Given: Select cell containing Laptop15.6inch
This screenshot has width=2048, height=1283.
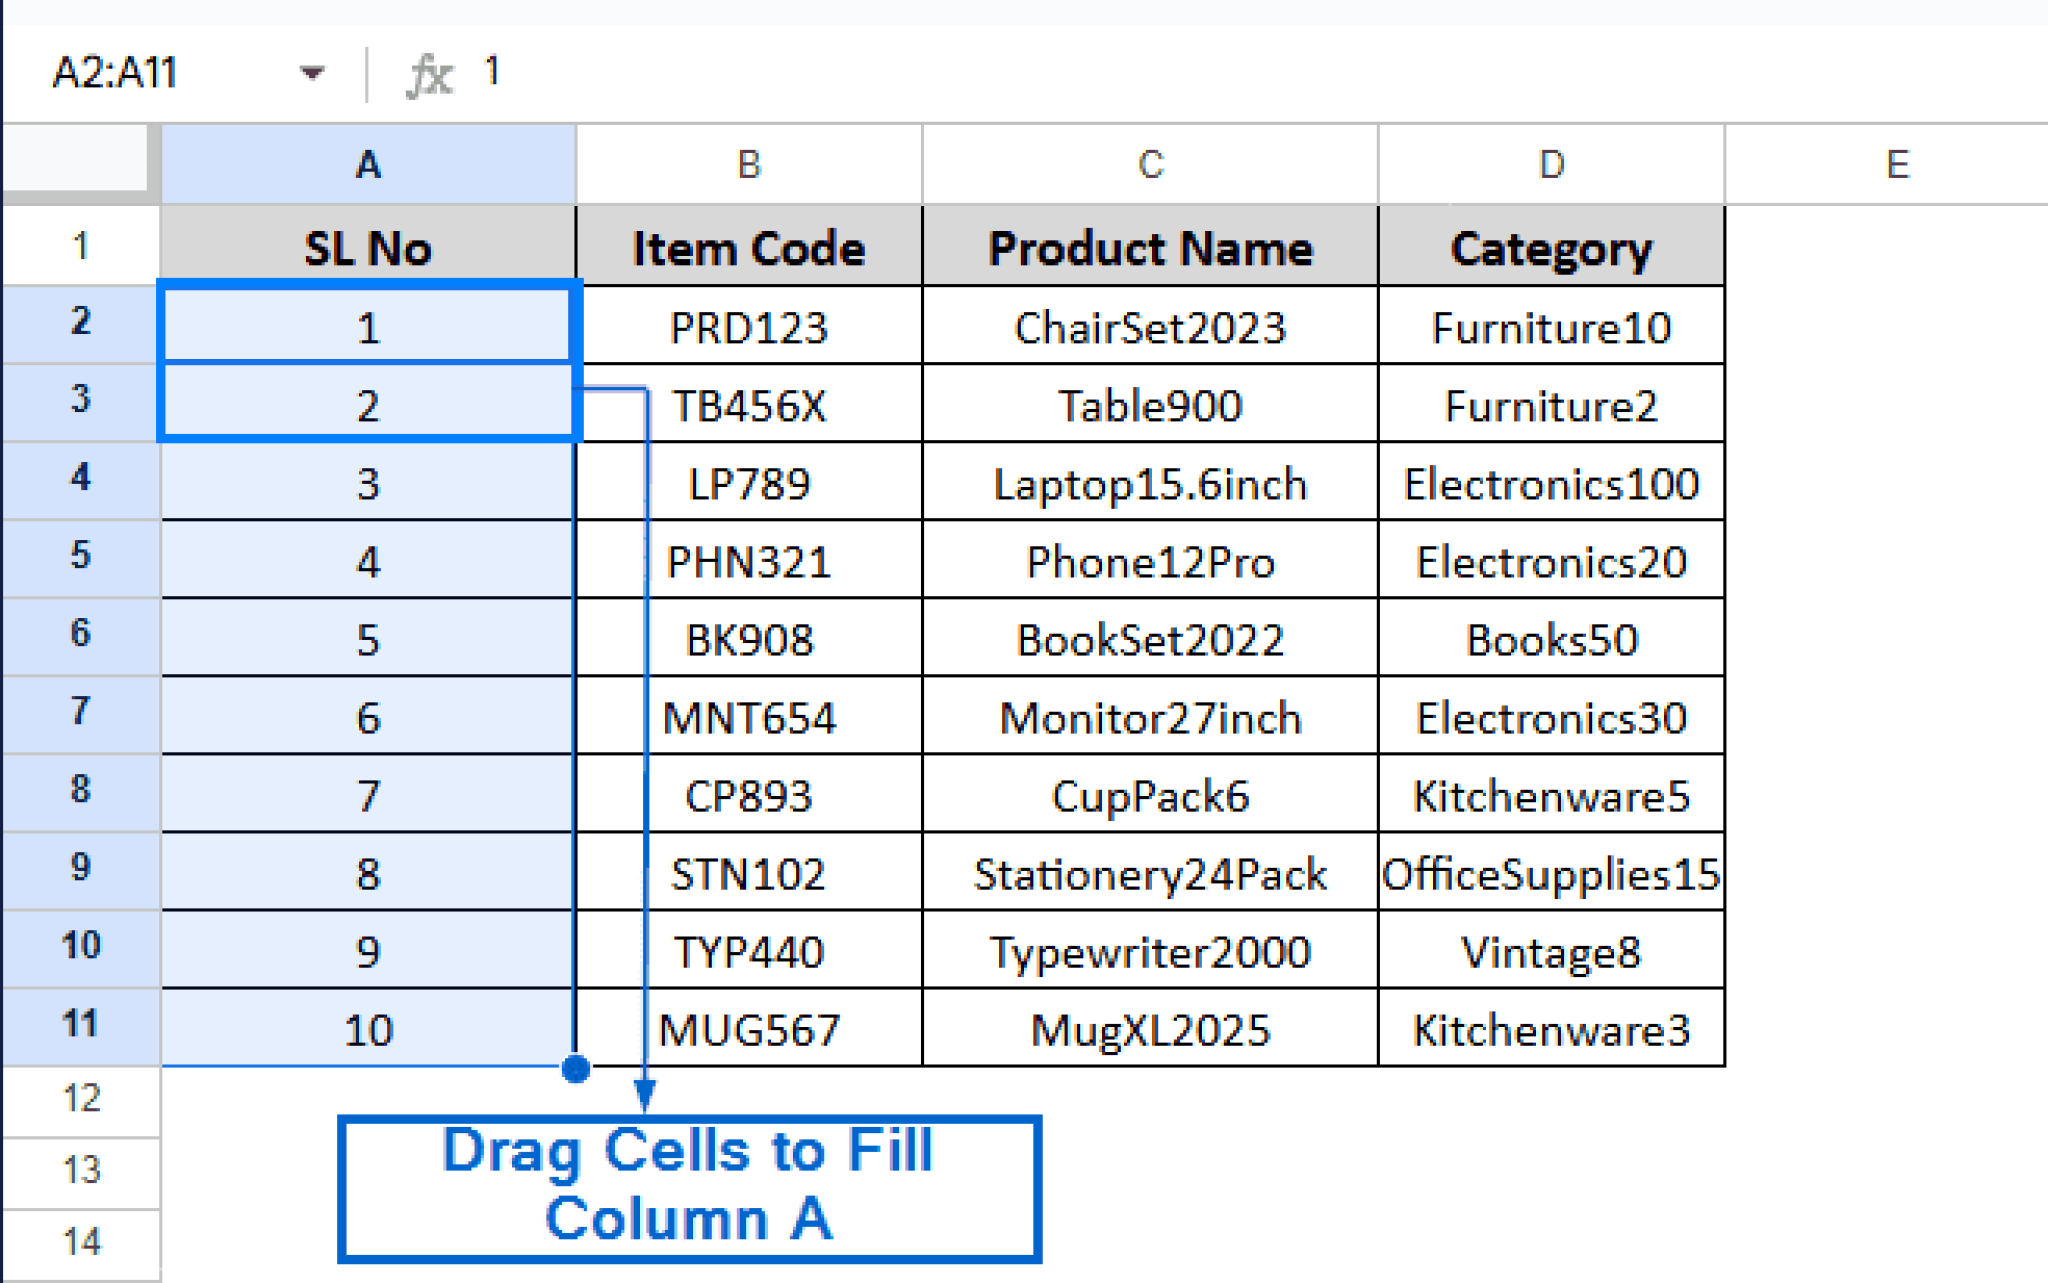Looking at the screenshot, I should (x=1148, y=483).
